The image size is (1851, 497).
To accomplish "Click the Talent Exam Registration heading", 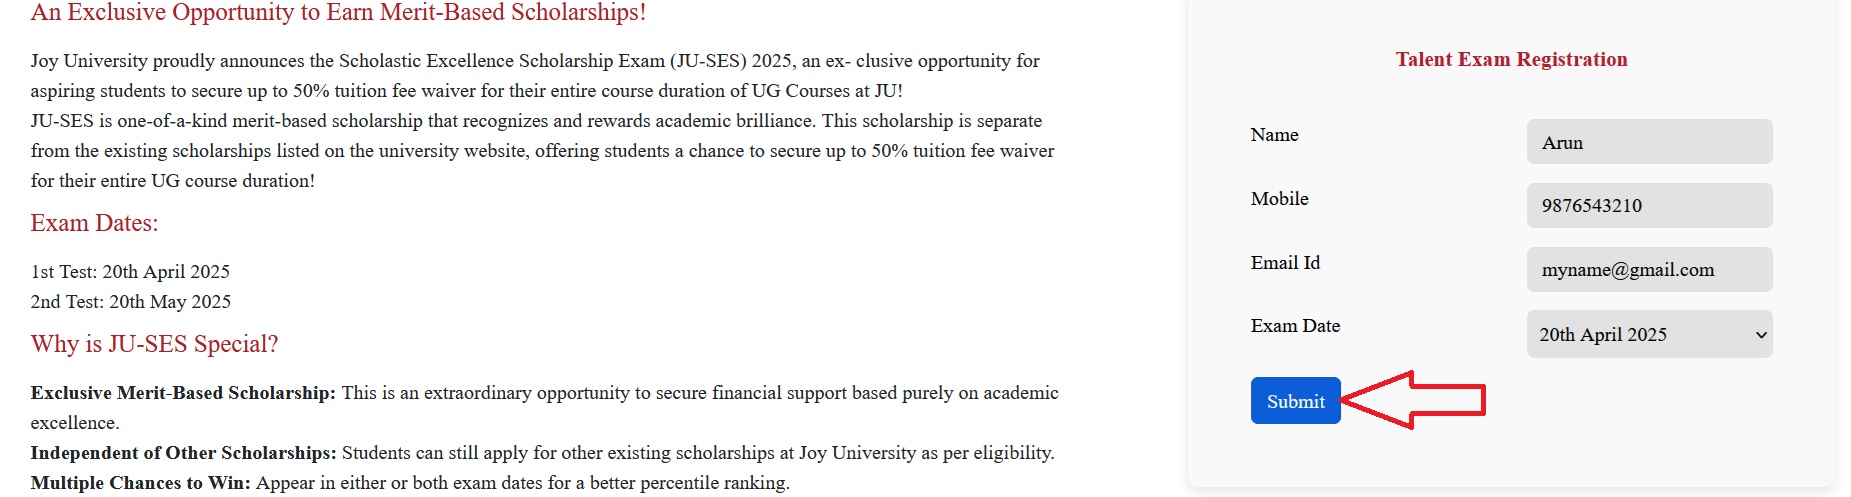I will tap(1510, 59).
